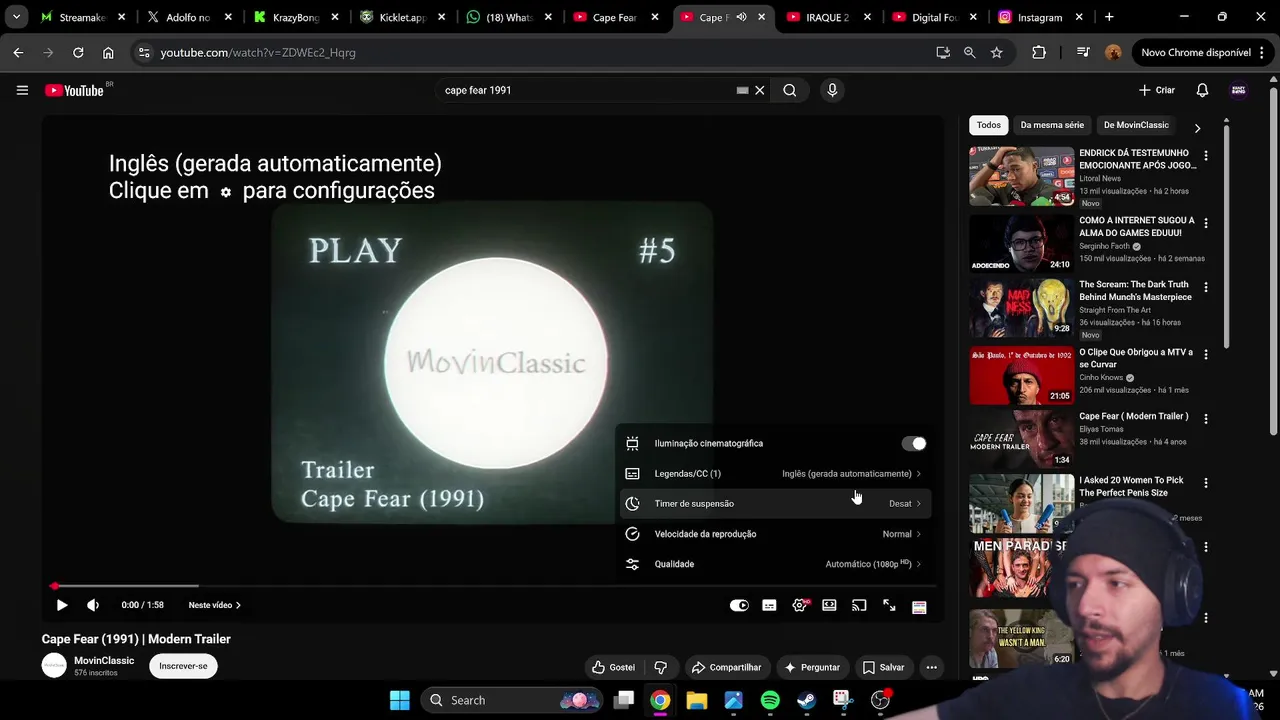Click the Salvar button

point(883,667)
